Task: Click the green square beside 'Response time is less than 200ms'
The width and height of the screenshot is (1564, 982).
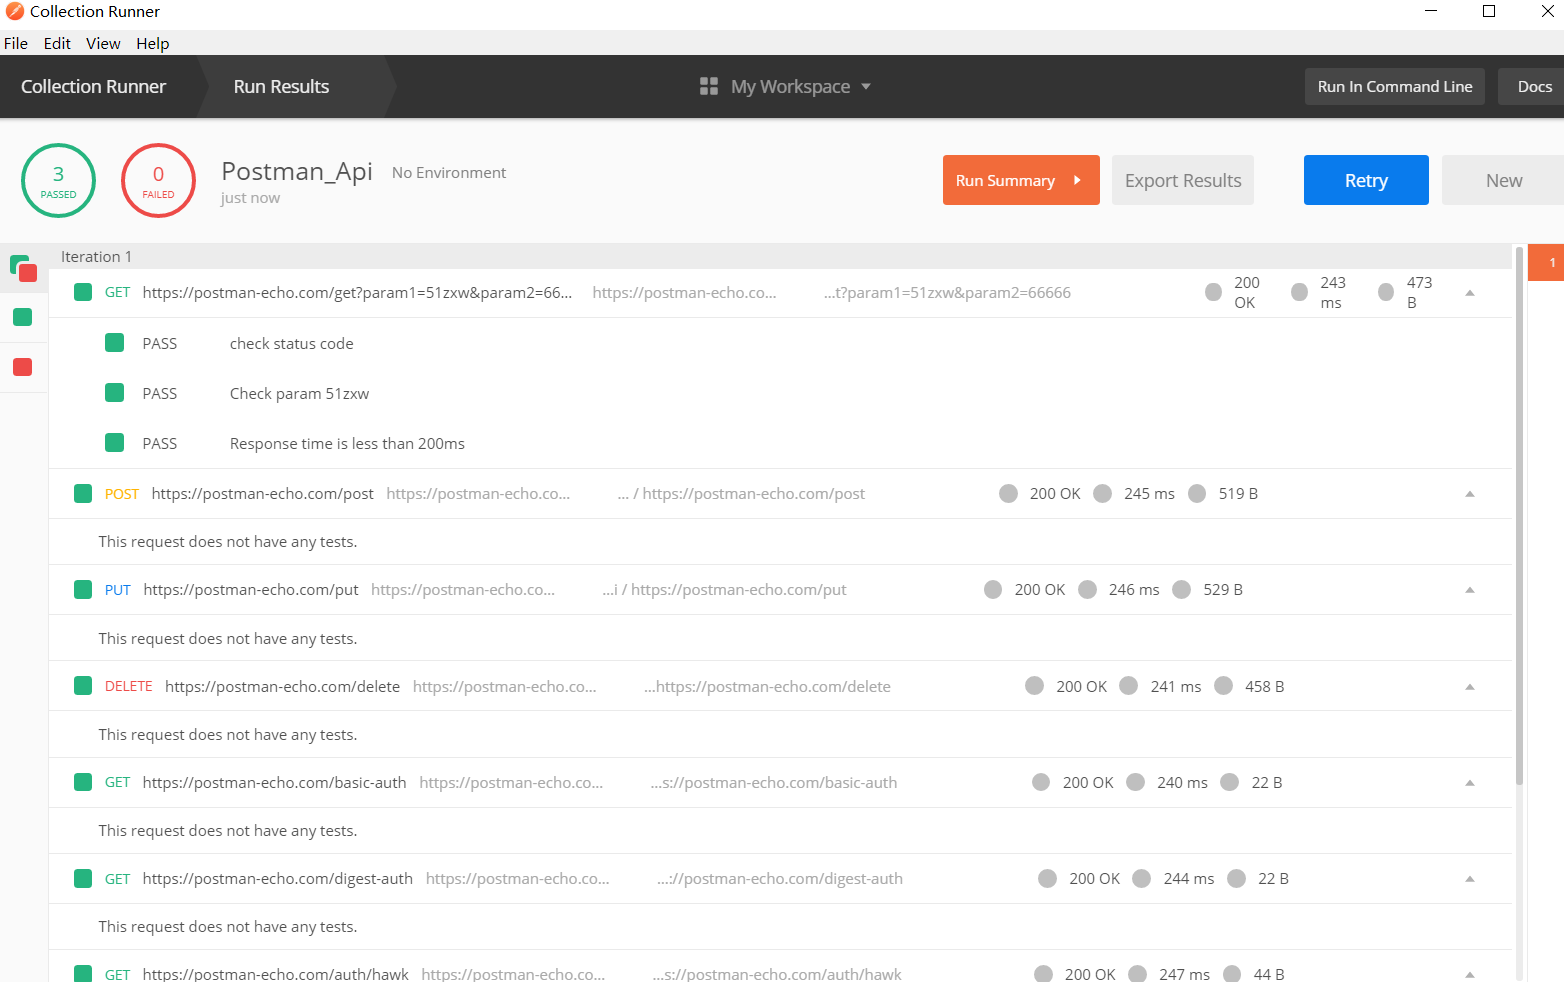Action: pos(115,443)
